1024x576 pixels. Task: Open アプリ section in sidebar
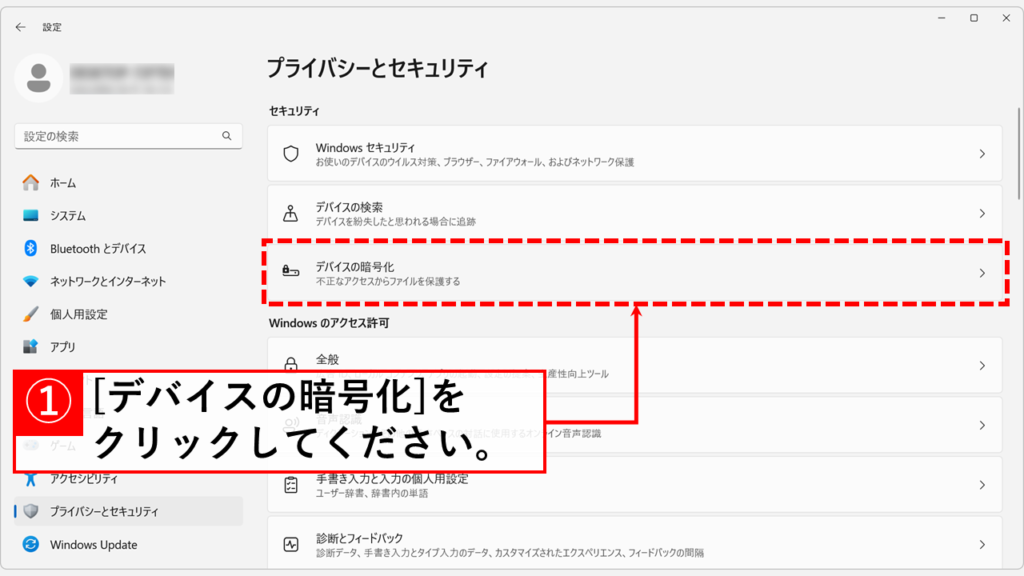point(63,347)
